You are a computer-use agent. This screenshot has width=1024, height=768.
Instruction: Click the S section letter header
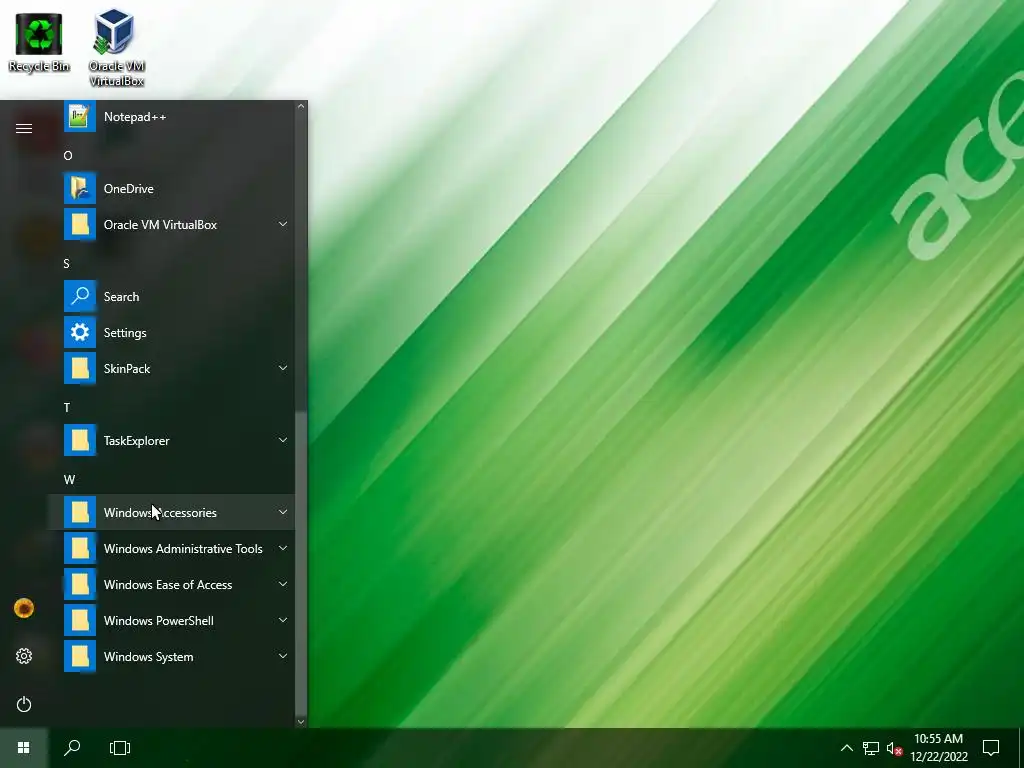click(67, 264)
